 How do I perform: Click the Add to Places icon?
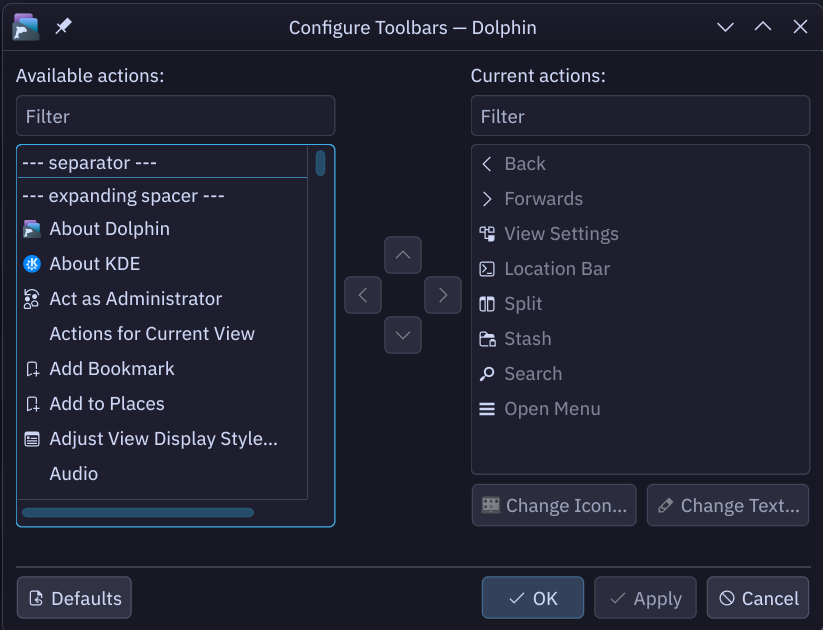click(x=32, y=404)
